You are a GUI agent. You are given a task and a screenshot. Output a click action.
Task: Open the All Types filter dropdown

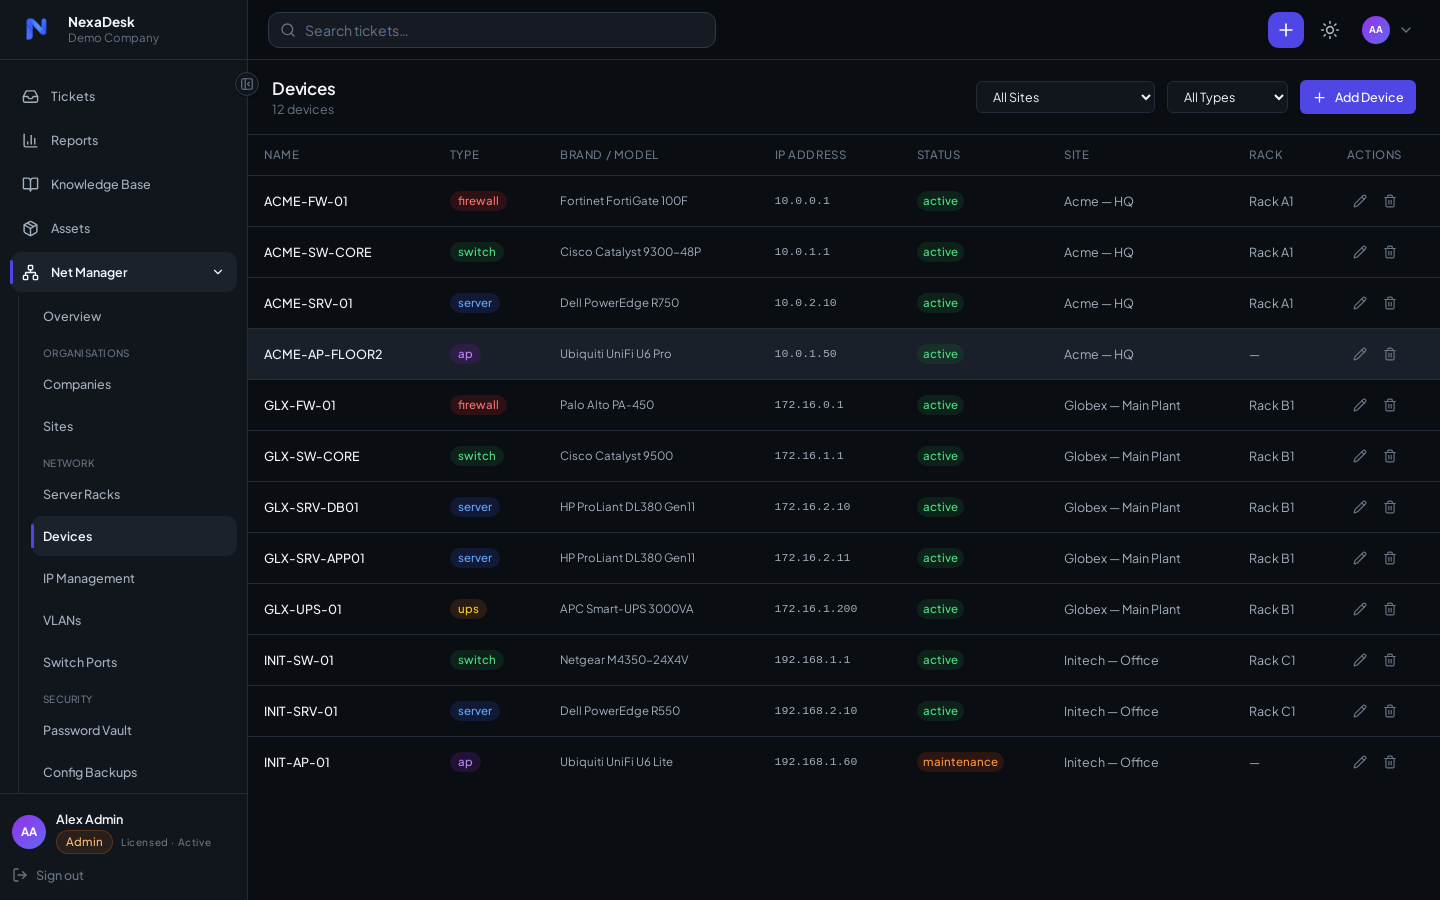(x=1227, y=97)
